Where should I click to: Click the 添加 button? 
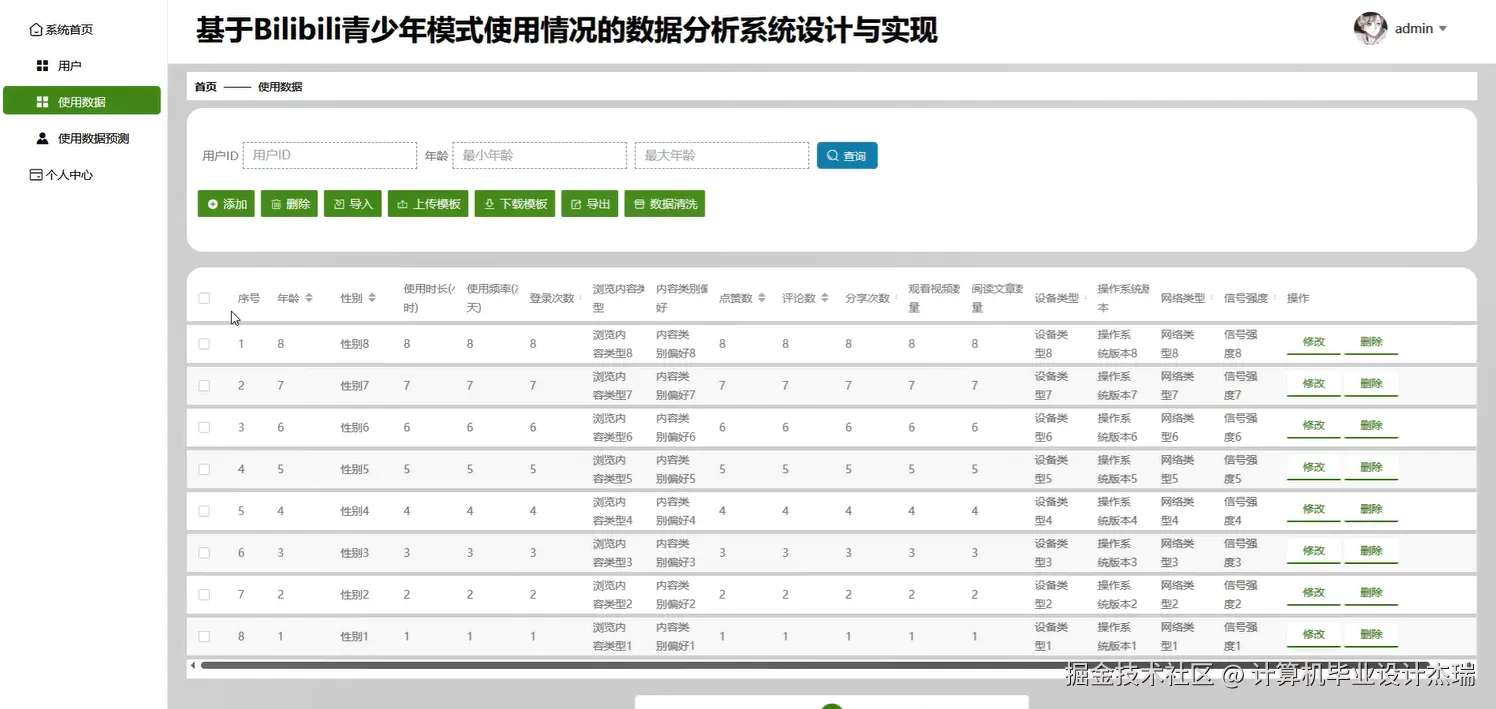[227, 204]
